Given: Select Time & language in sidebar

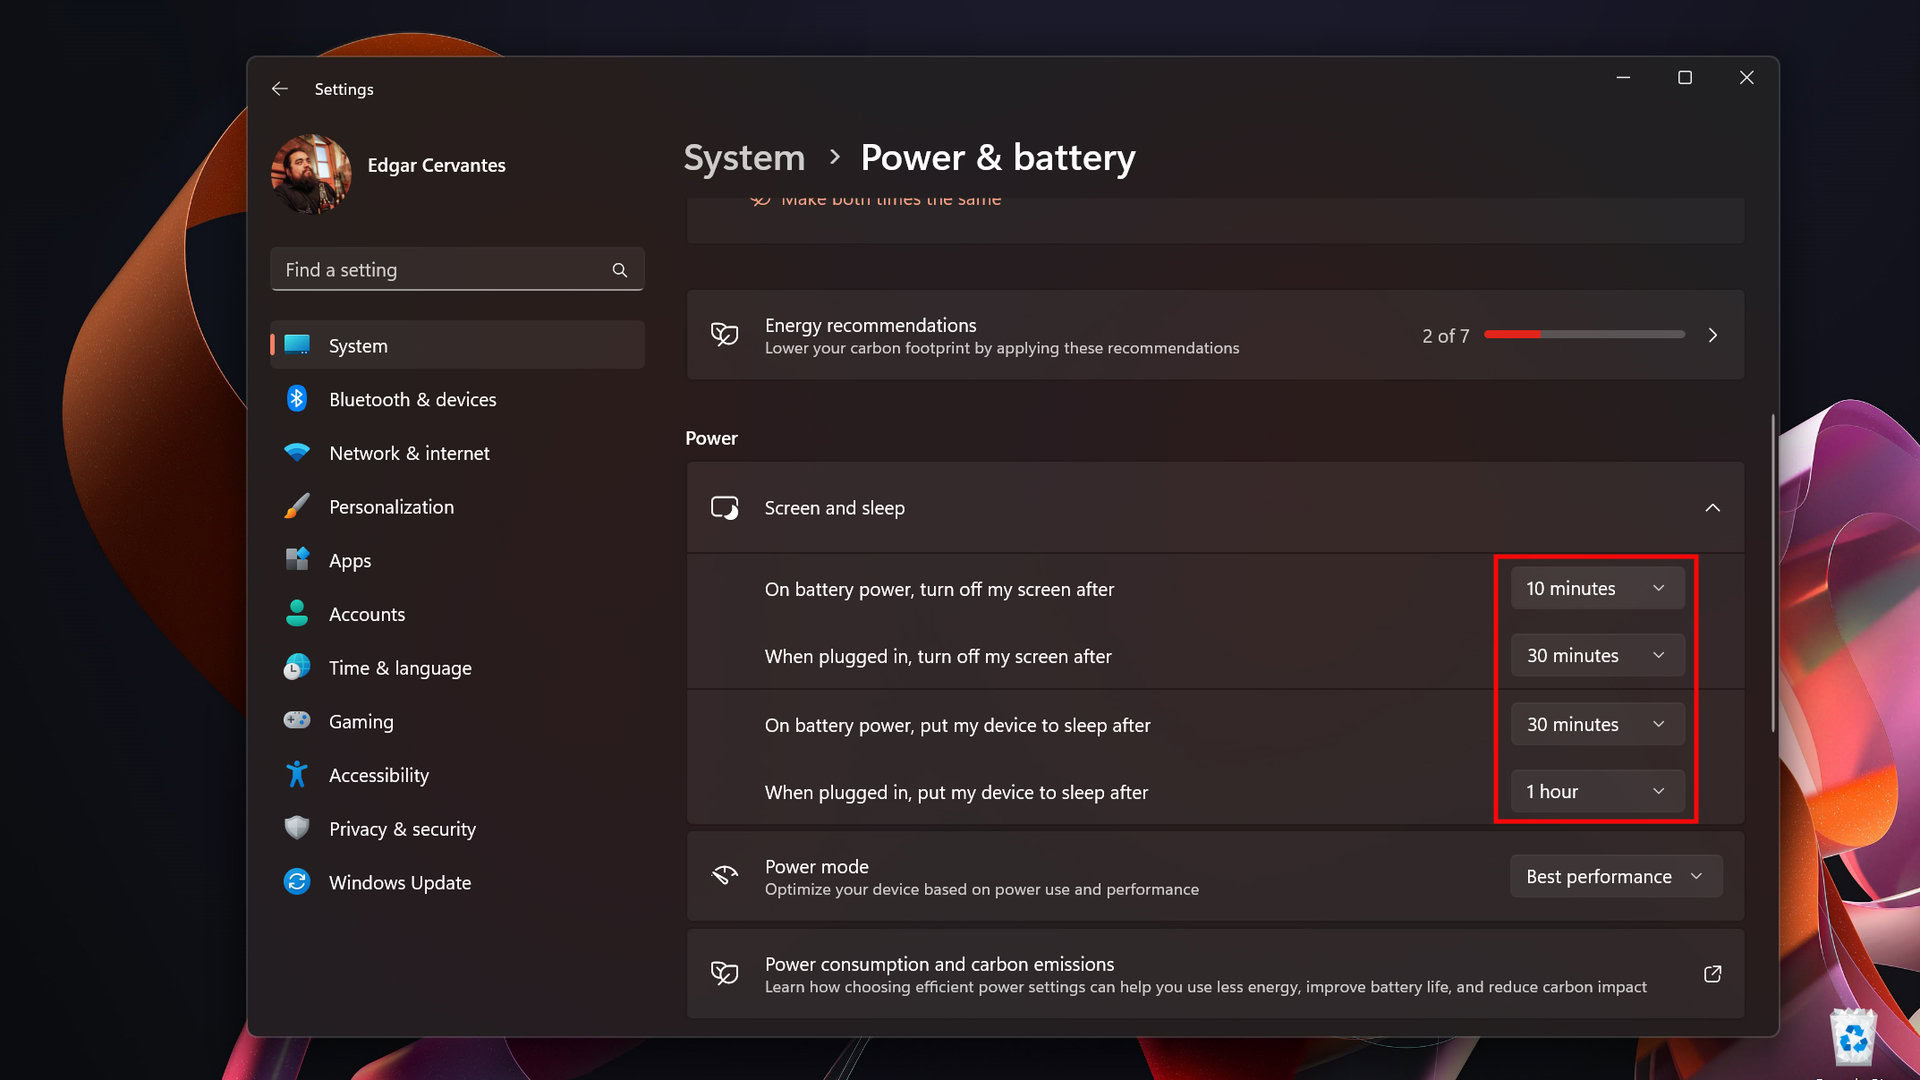Looking at the screenshot, I should coord(400,668).
